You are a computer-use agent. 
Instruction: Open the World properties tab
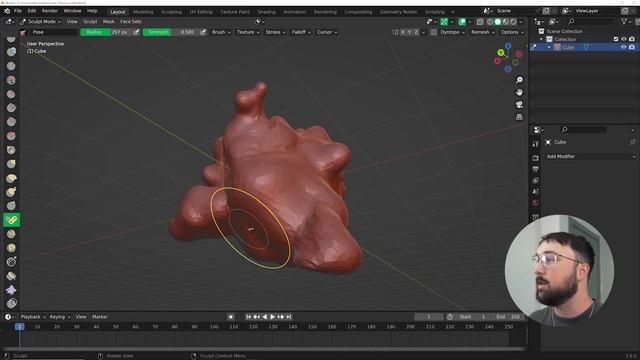pyautogui.click(x=536, y=202)
